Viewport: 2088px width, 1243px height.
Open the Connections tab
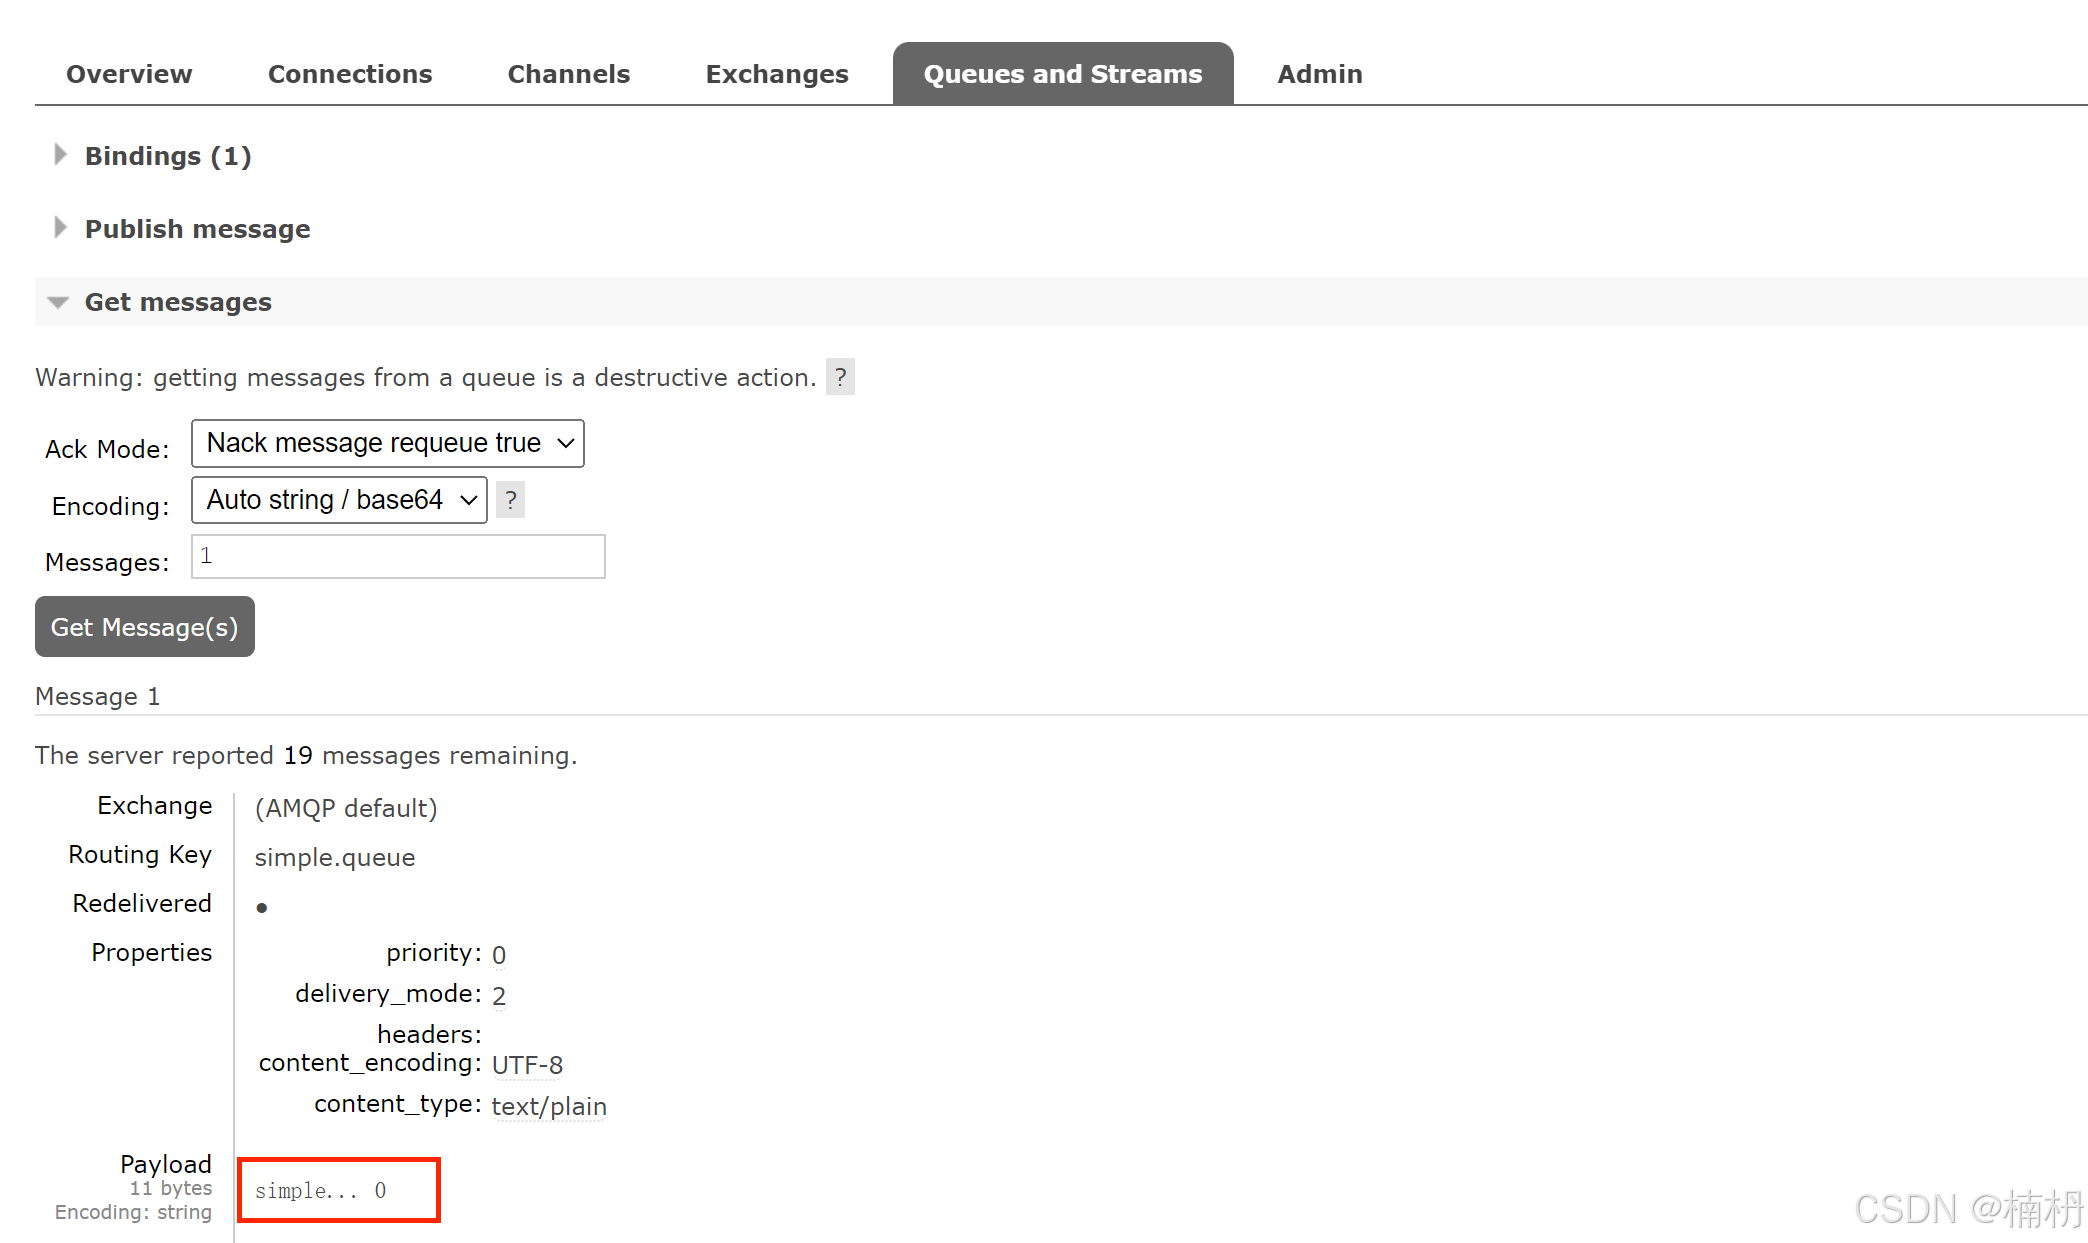coord(350,73)
